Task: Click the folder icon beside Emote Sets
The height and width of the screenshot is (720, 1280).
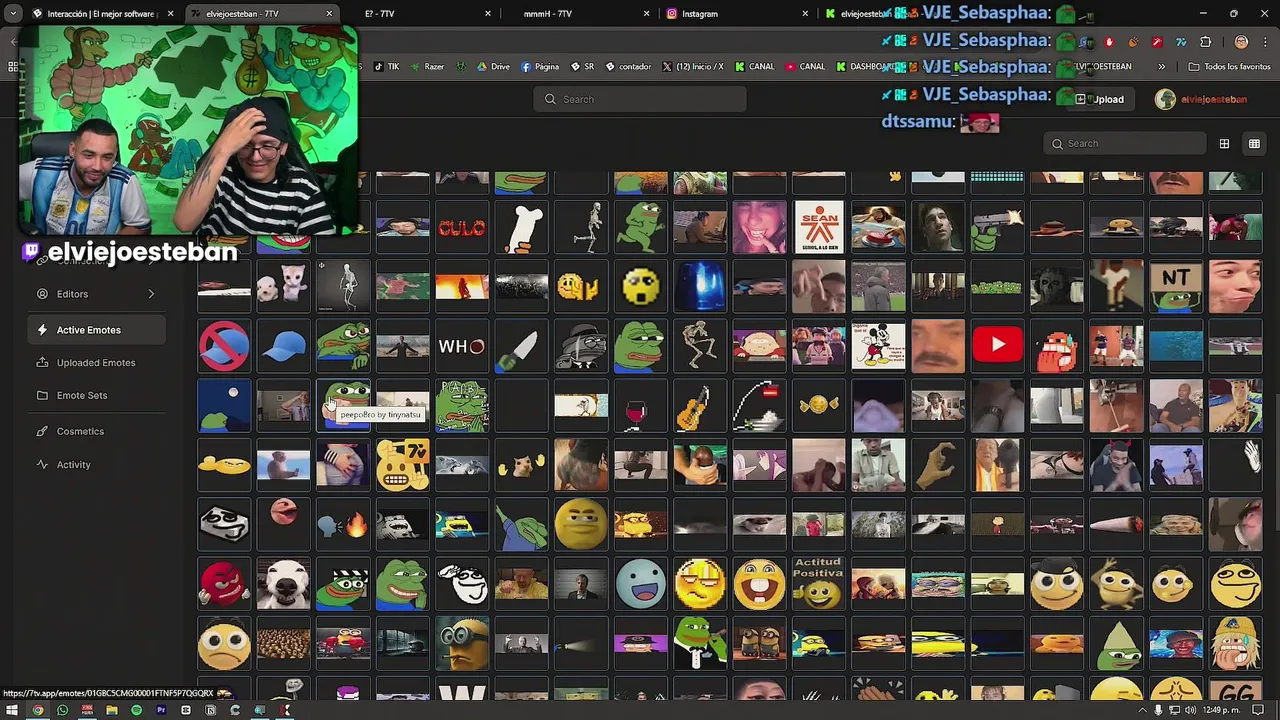Action: [42, 395]
